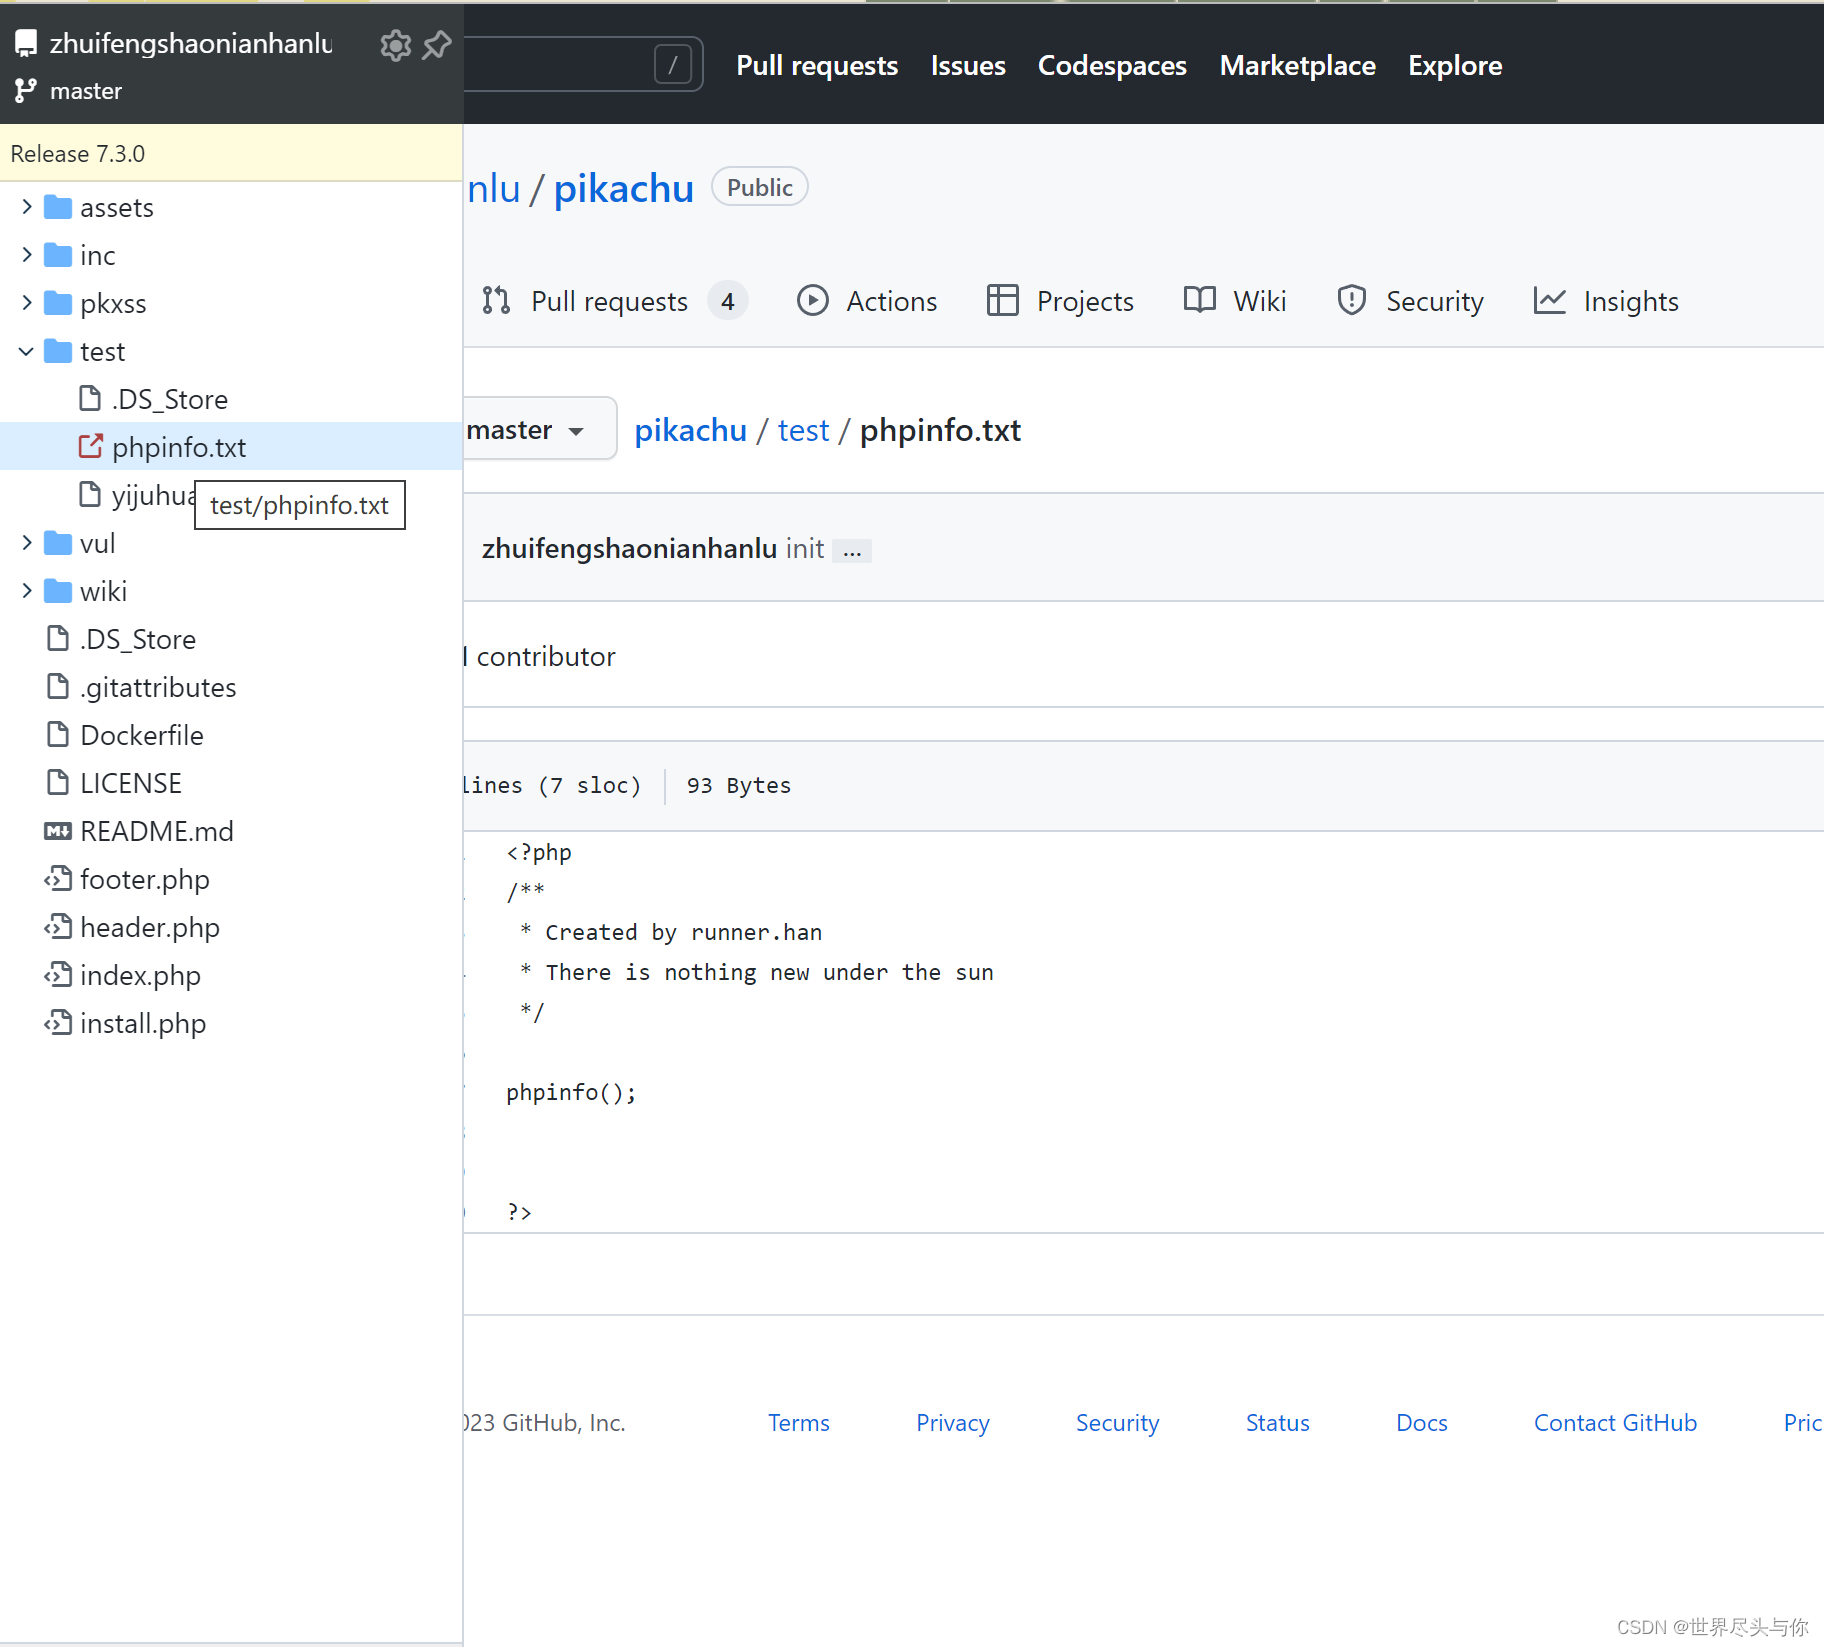1824x1647 pixels.
Task: Focus the GitHub search field with slash hint
Action: (583, 65)
